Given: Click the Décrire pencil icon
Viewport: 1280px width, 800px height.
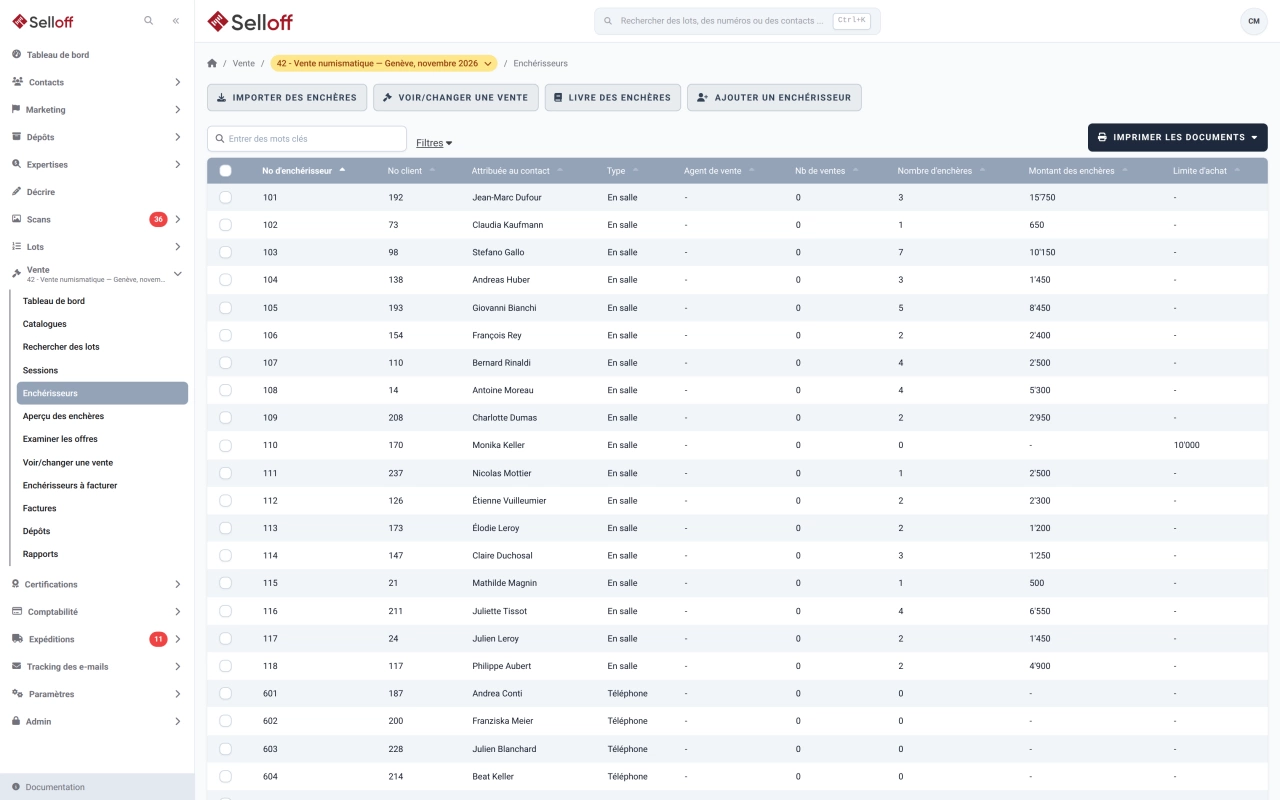Looking at the screenshot, I should pyautogui.click(x=17, y=191).
